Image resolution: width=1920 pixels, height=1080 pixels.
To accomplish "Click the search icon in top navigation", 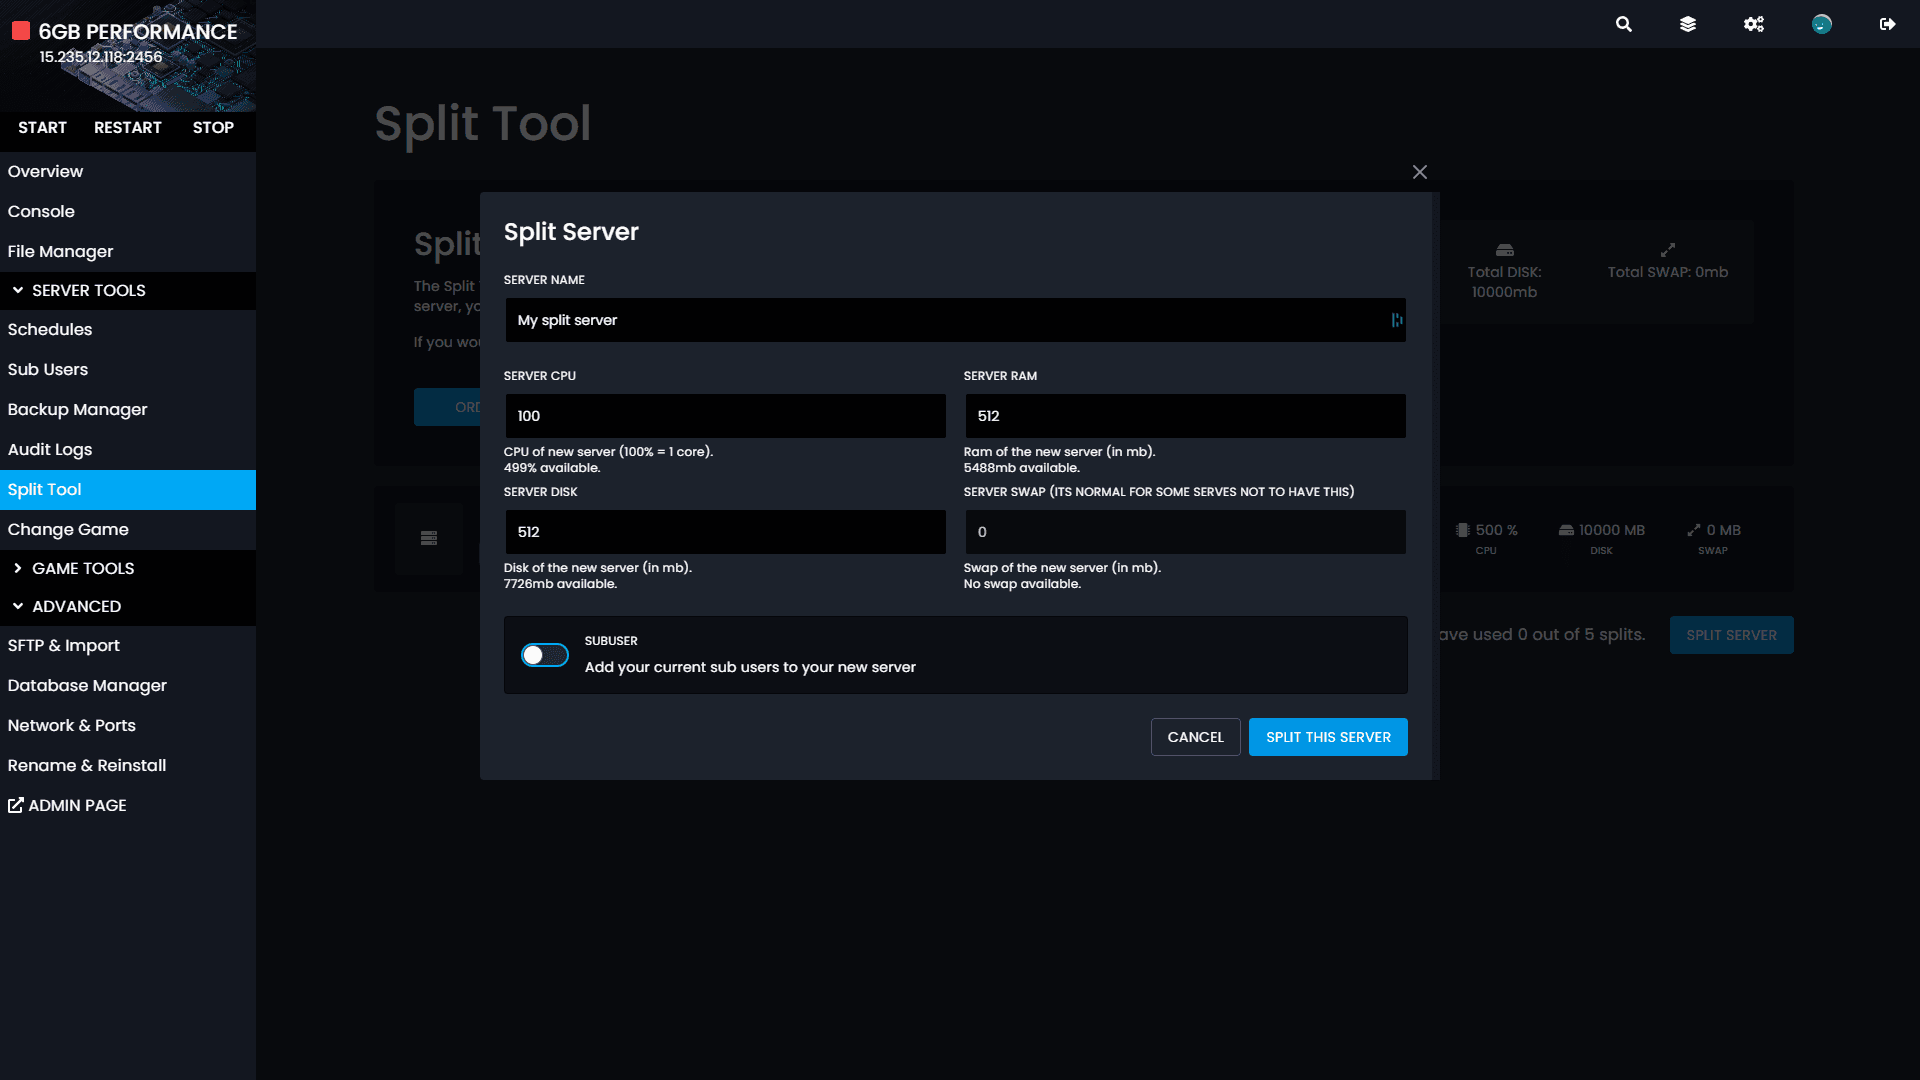I will 1625,25.
